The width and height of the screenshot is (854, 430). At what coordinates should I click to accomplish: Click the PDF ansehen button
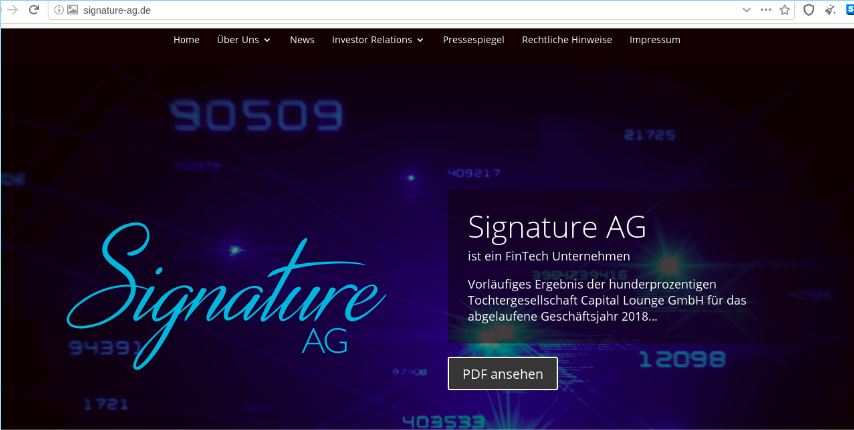point(503,374)
